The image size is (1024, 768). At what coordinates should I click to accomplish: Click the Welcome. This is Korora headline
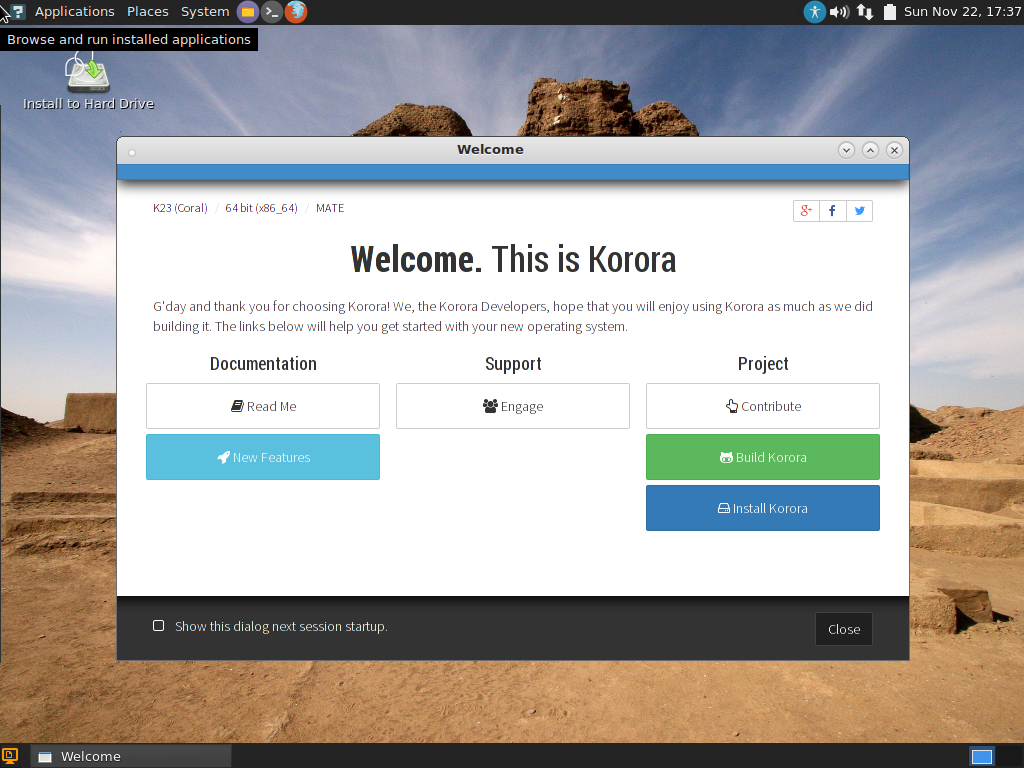[x=513, y=259]
